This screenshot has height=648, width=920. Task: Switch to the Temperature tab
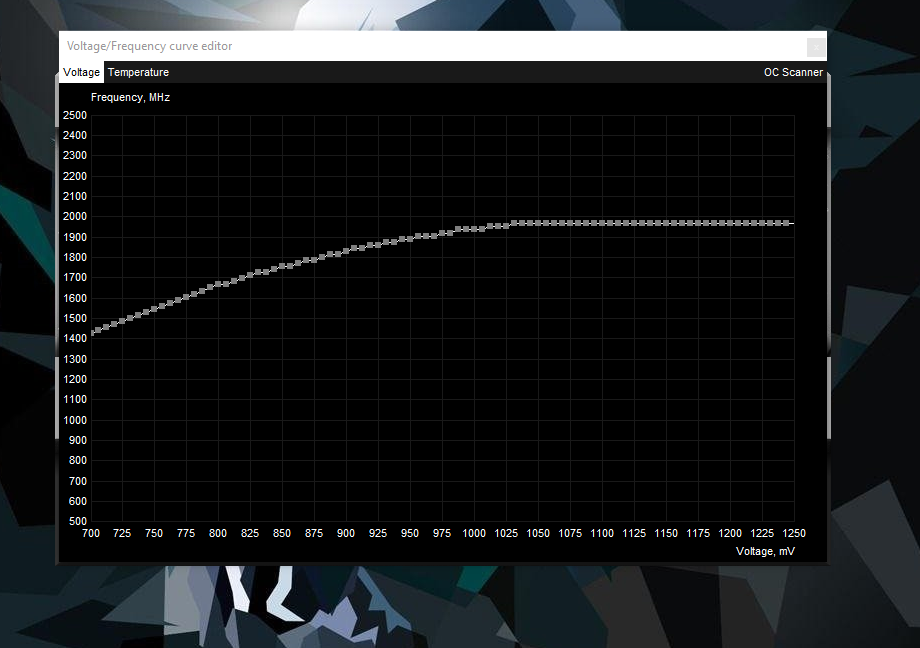coord(138,72)
